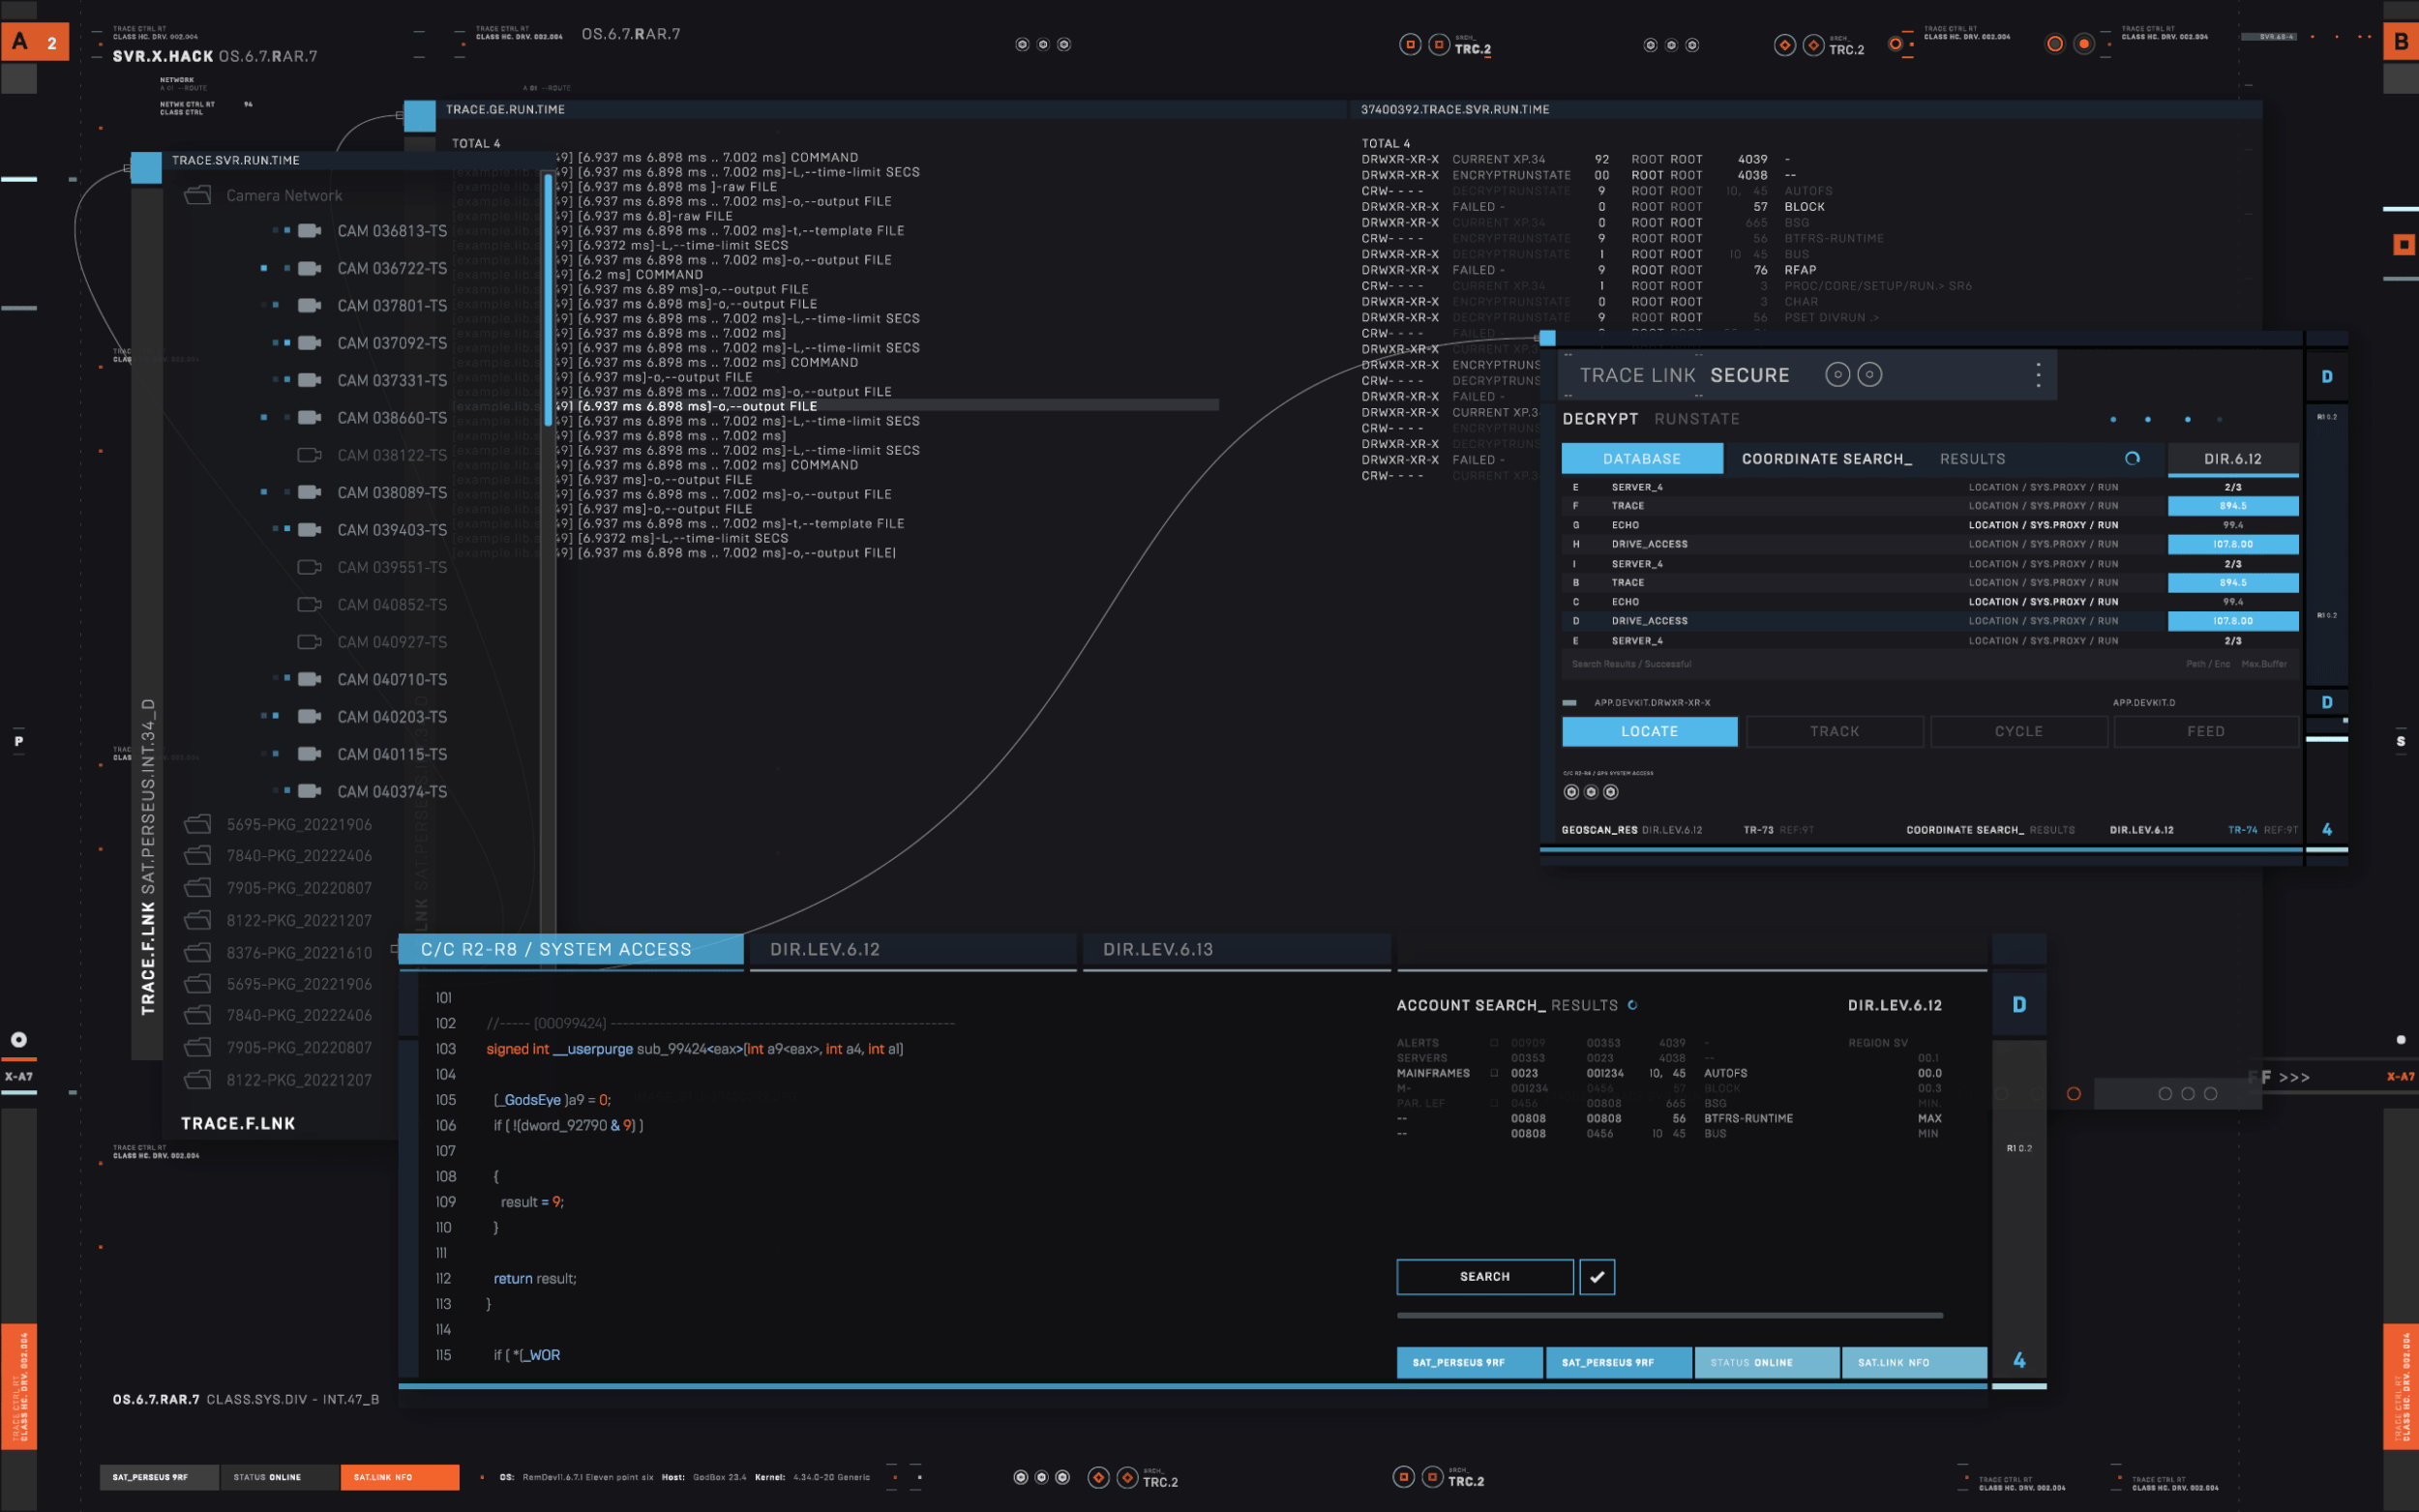2419x1512 pixels.
Task: Click the refresh spinner beside RESULTS tab
Action: 2132,458
